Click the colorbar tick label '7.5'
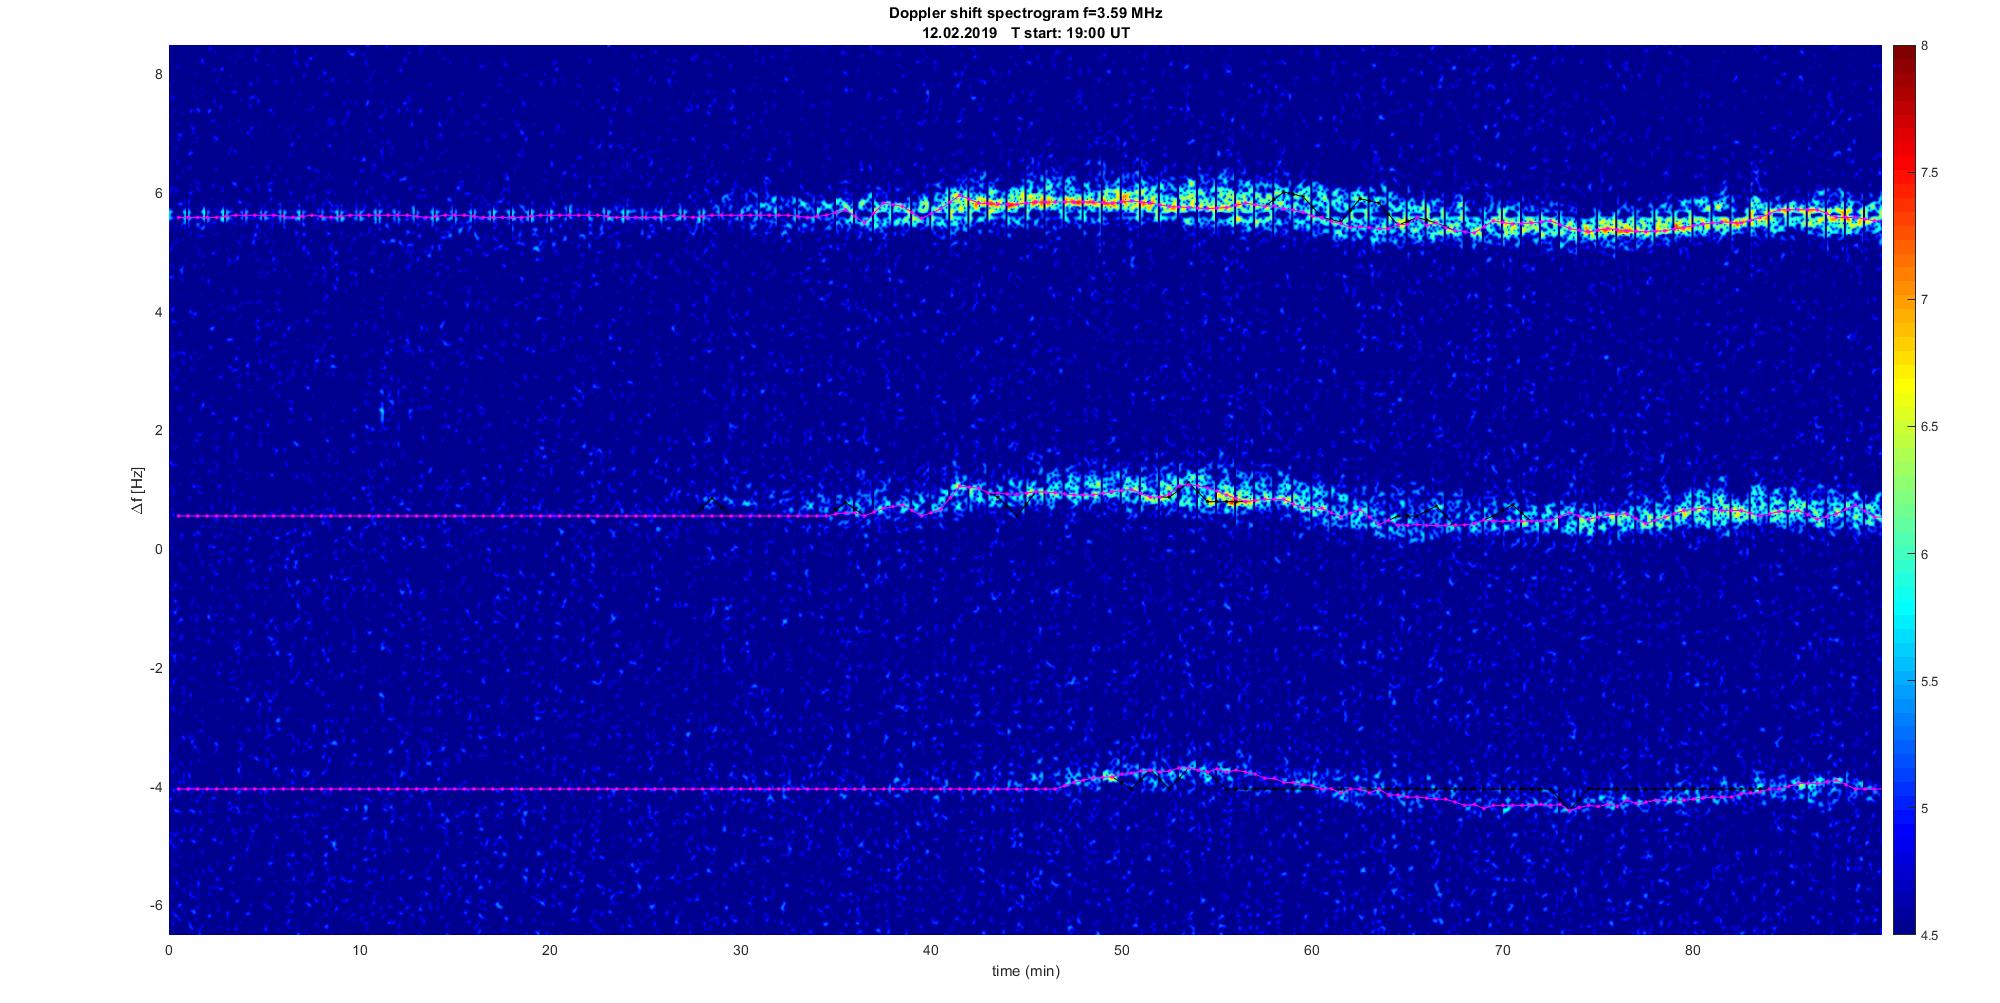2000x1003 pixels. coord(1929,173)
